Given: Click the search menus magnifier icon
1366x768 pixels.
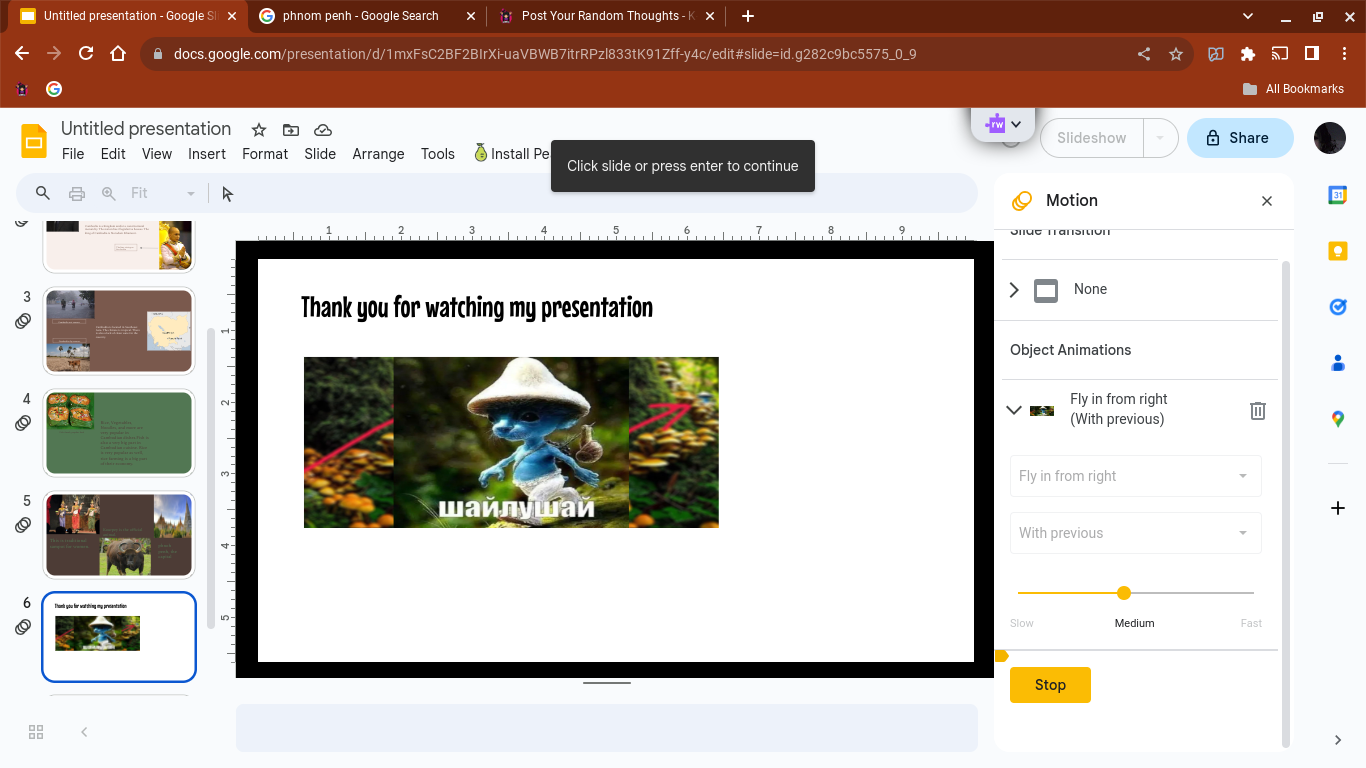Looking at the screenshot, I should 43,193.
